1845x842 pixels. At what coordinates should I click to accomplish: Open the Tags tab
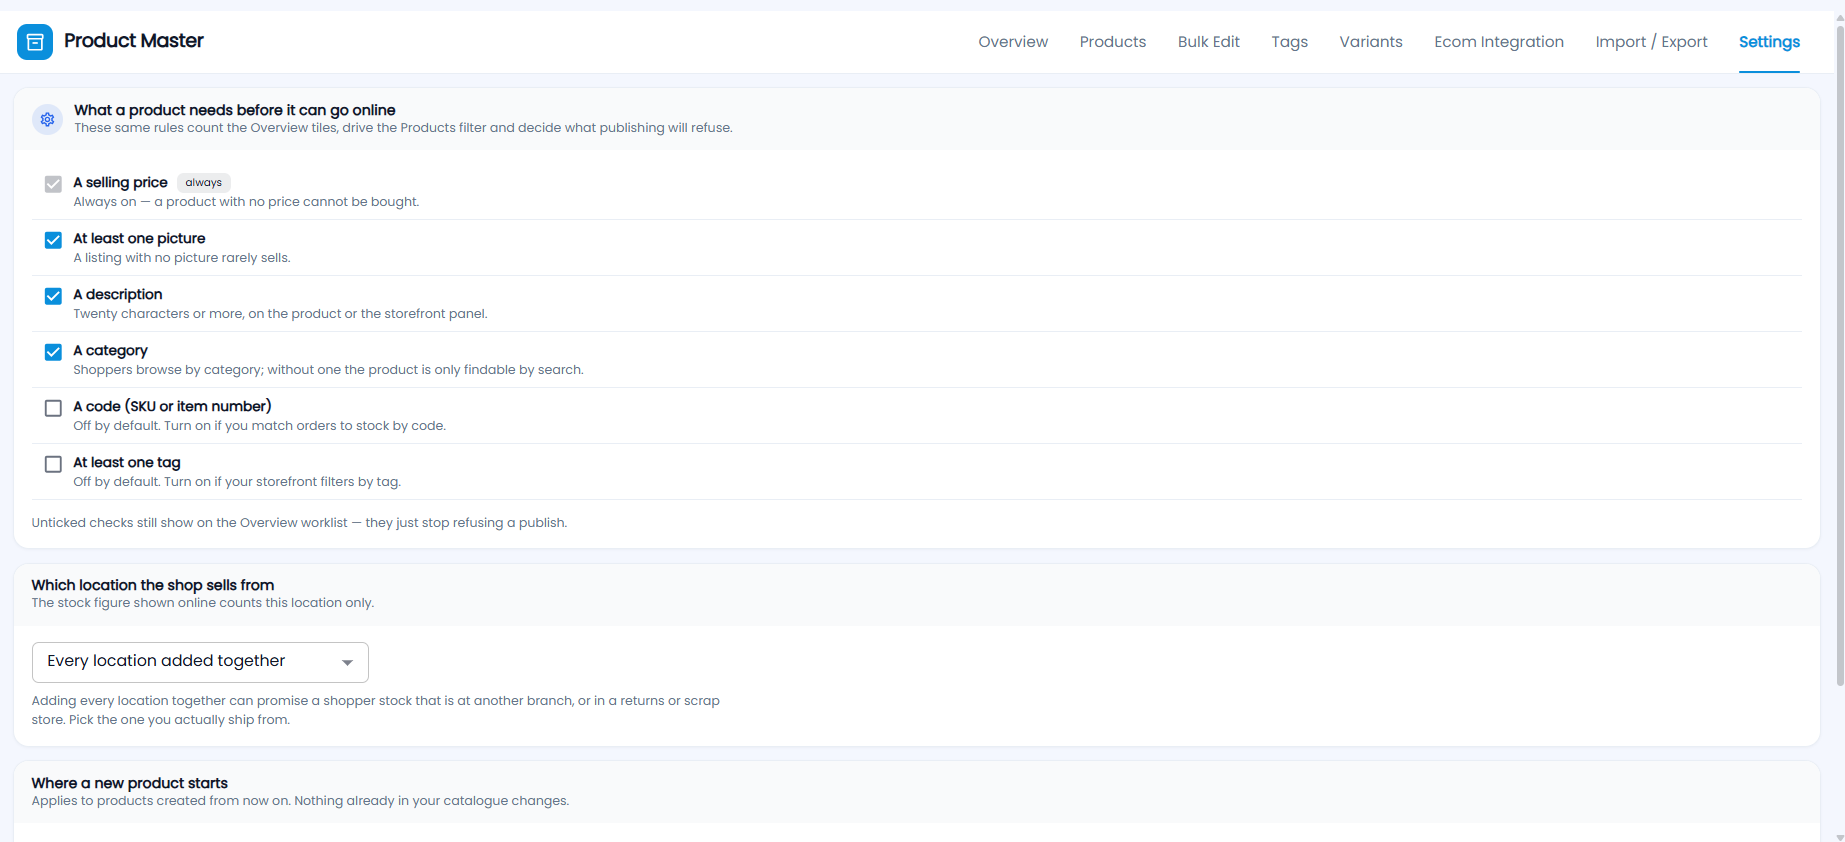tap(1290, 42)
